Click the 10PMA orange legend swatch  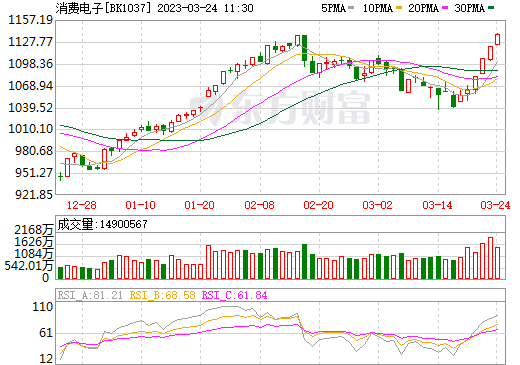(x=399, y=8)
